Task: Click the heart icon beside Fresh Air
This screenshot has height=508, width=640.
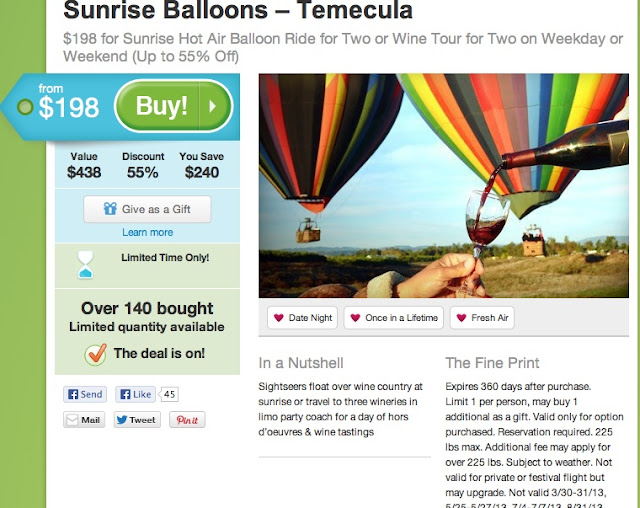Action: coord(461,318)
